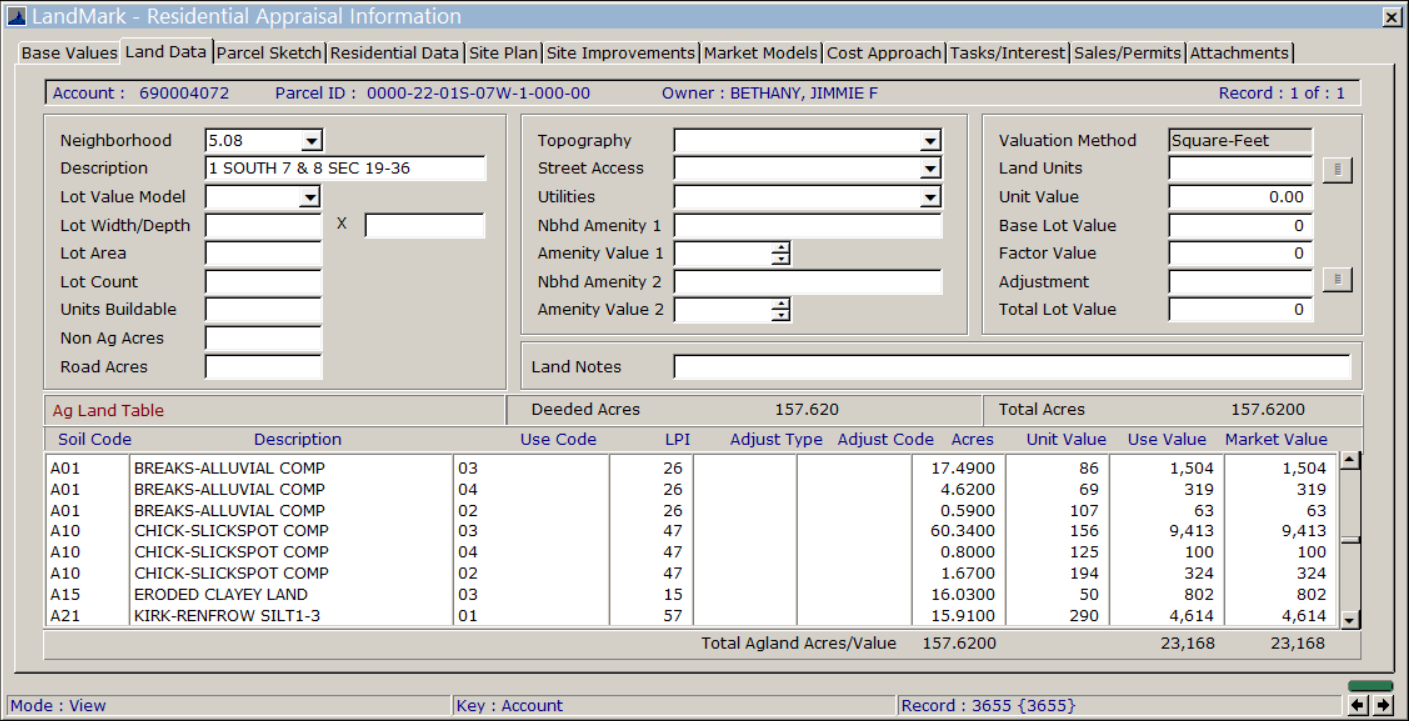Image resolution: width=1409 pixels, height=721 pixels.
Task: Go to the next record arrow
Action: (x=1383, y=705)
